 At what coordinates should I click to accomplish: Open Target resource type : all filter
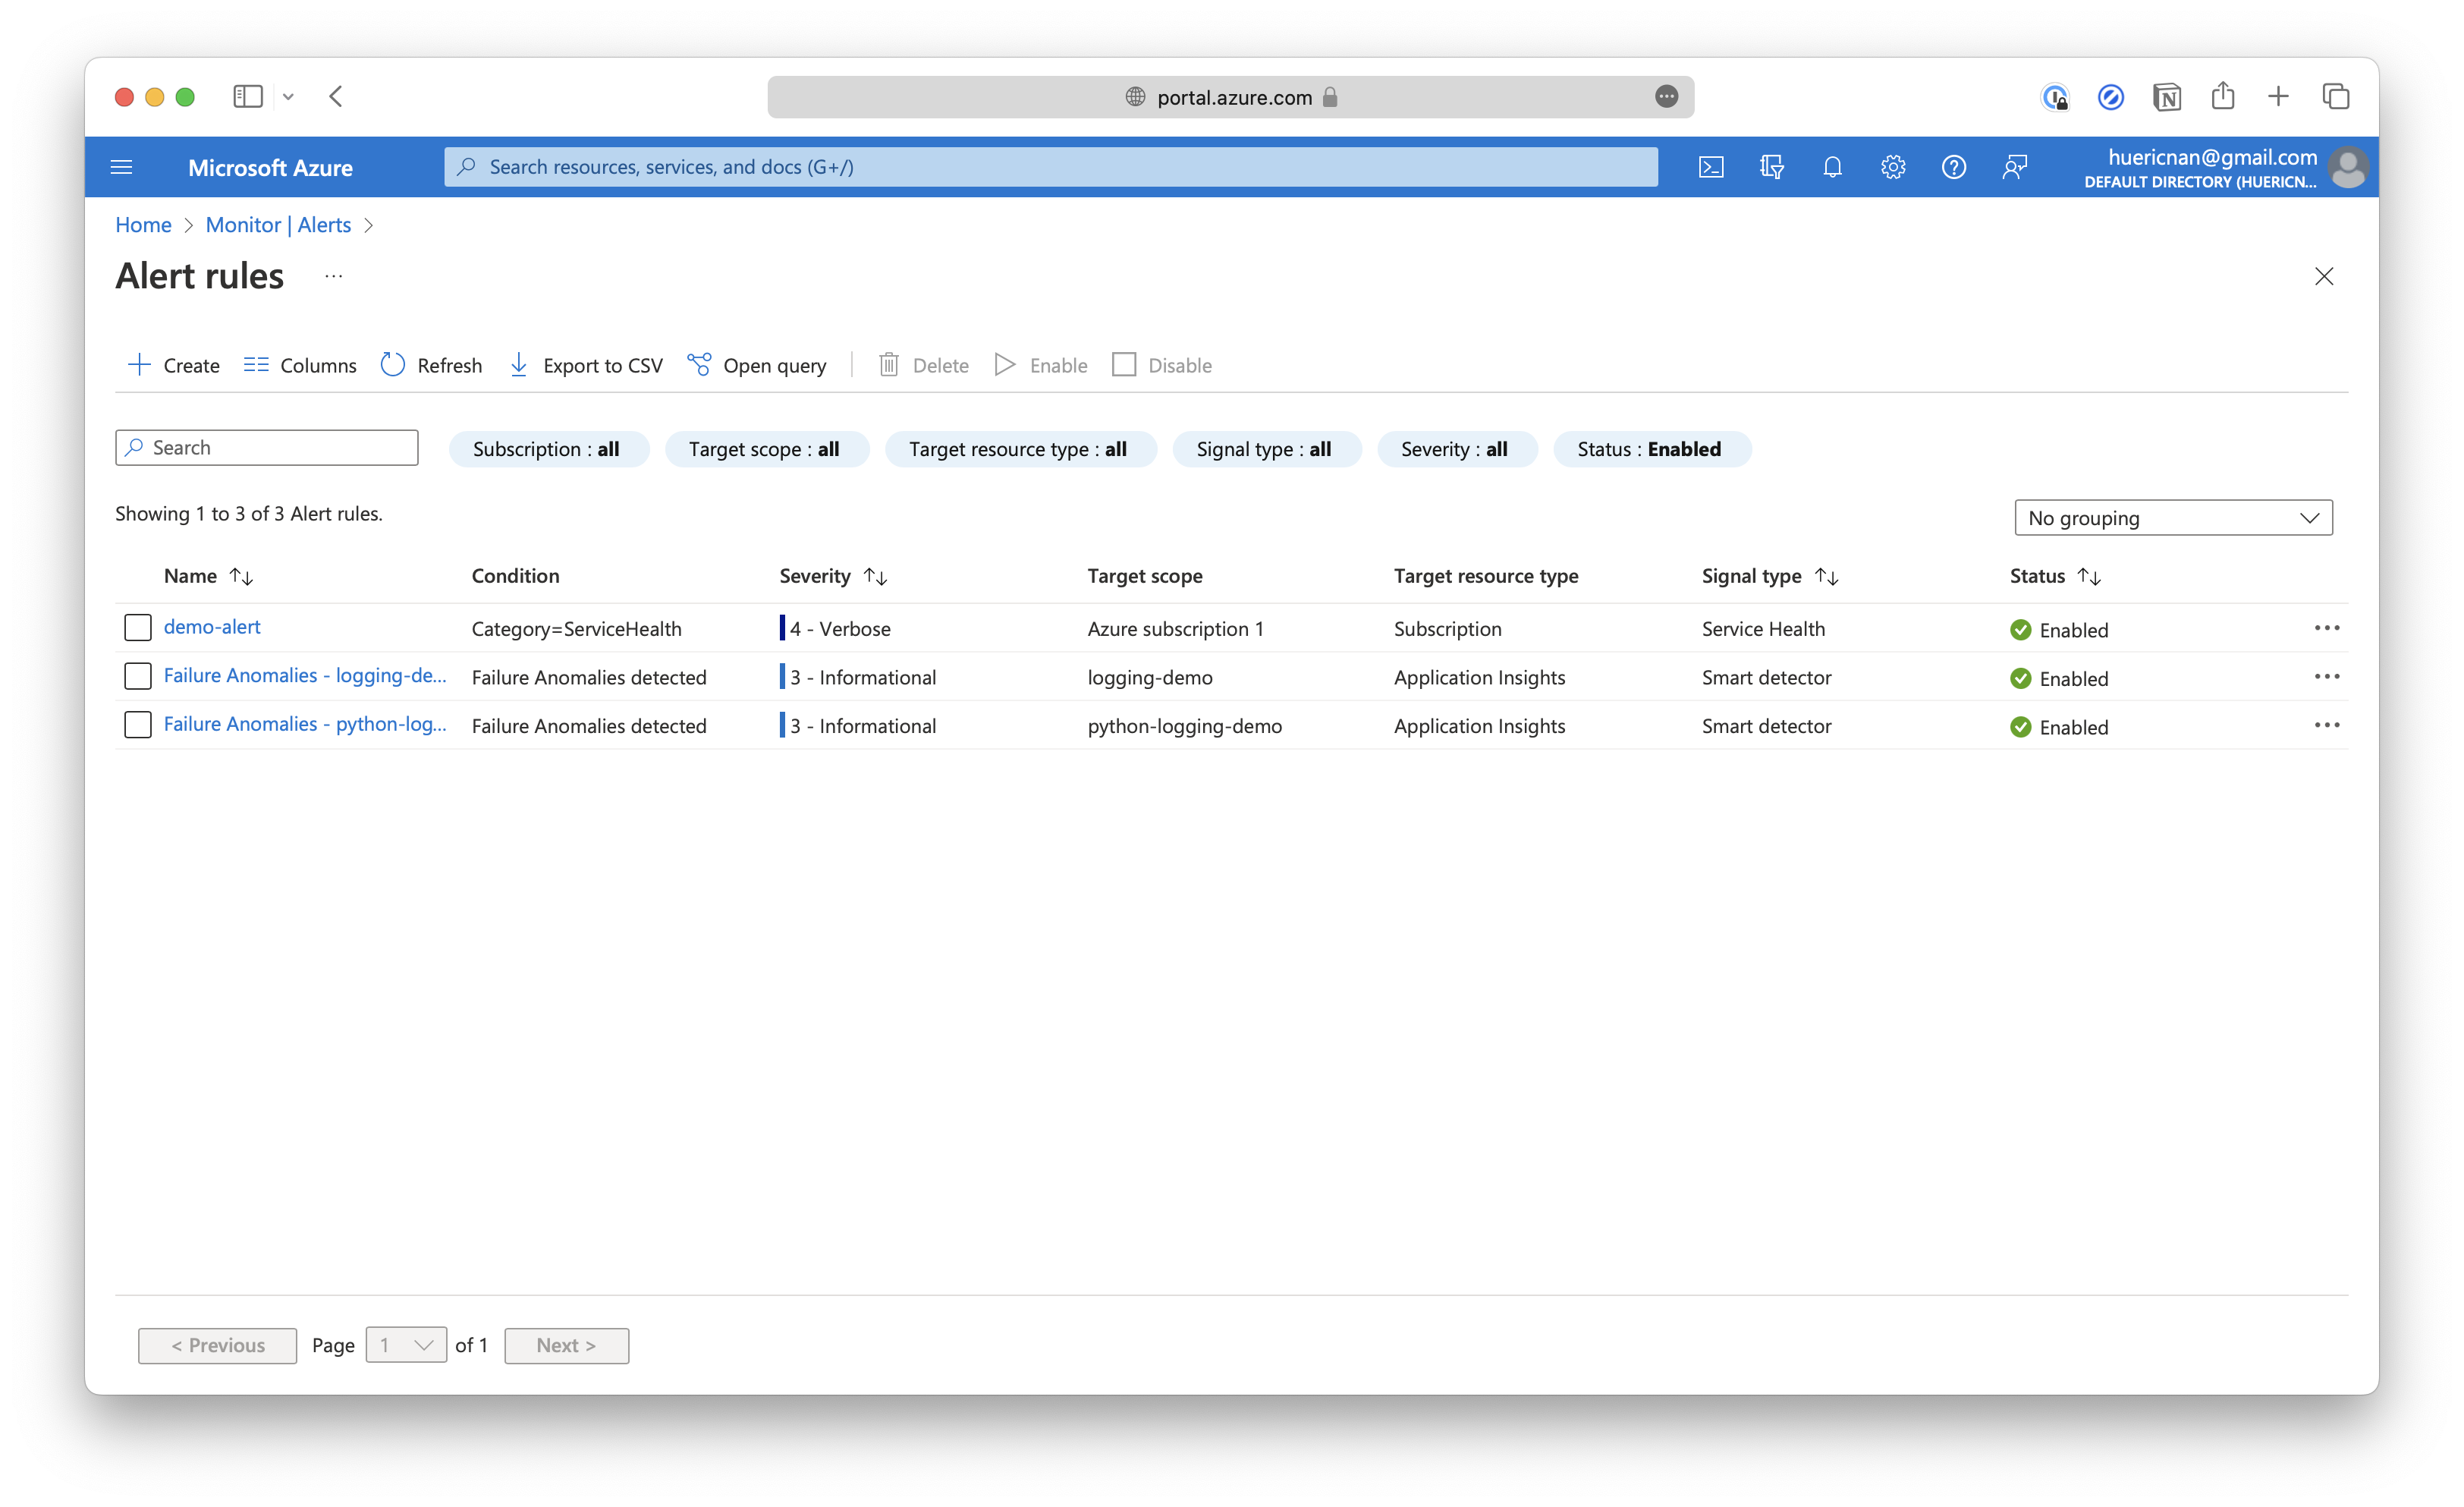click(1020, 449)
